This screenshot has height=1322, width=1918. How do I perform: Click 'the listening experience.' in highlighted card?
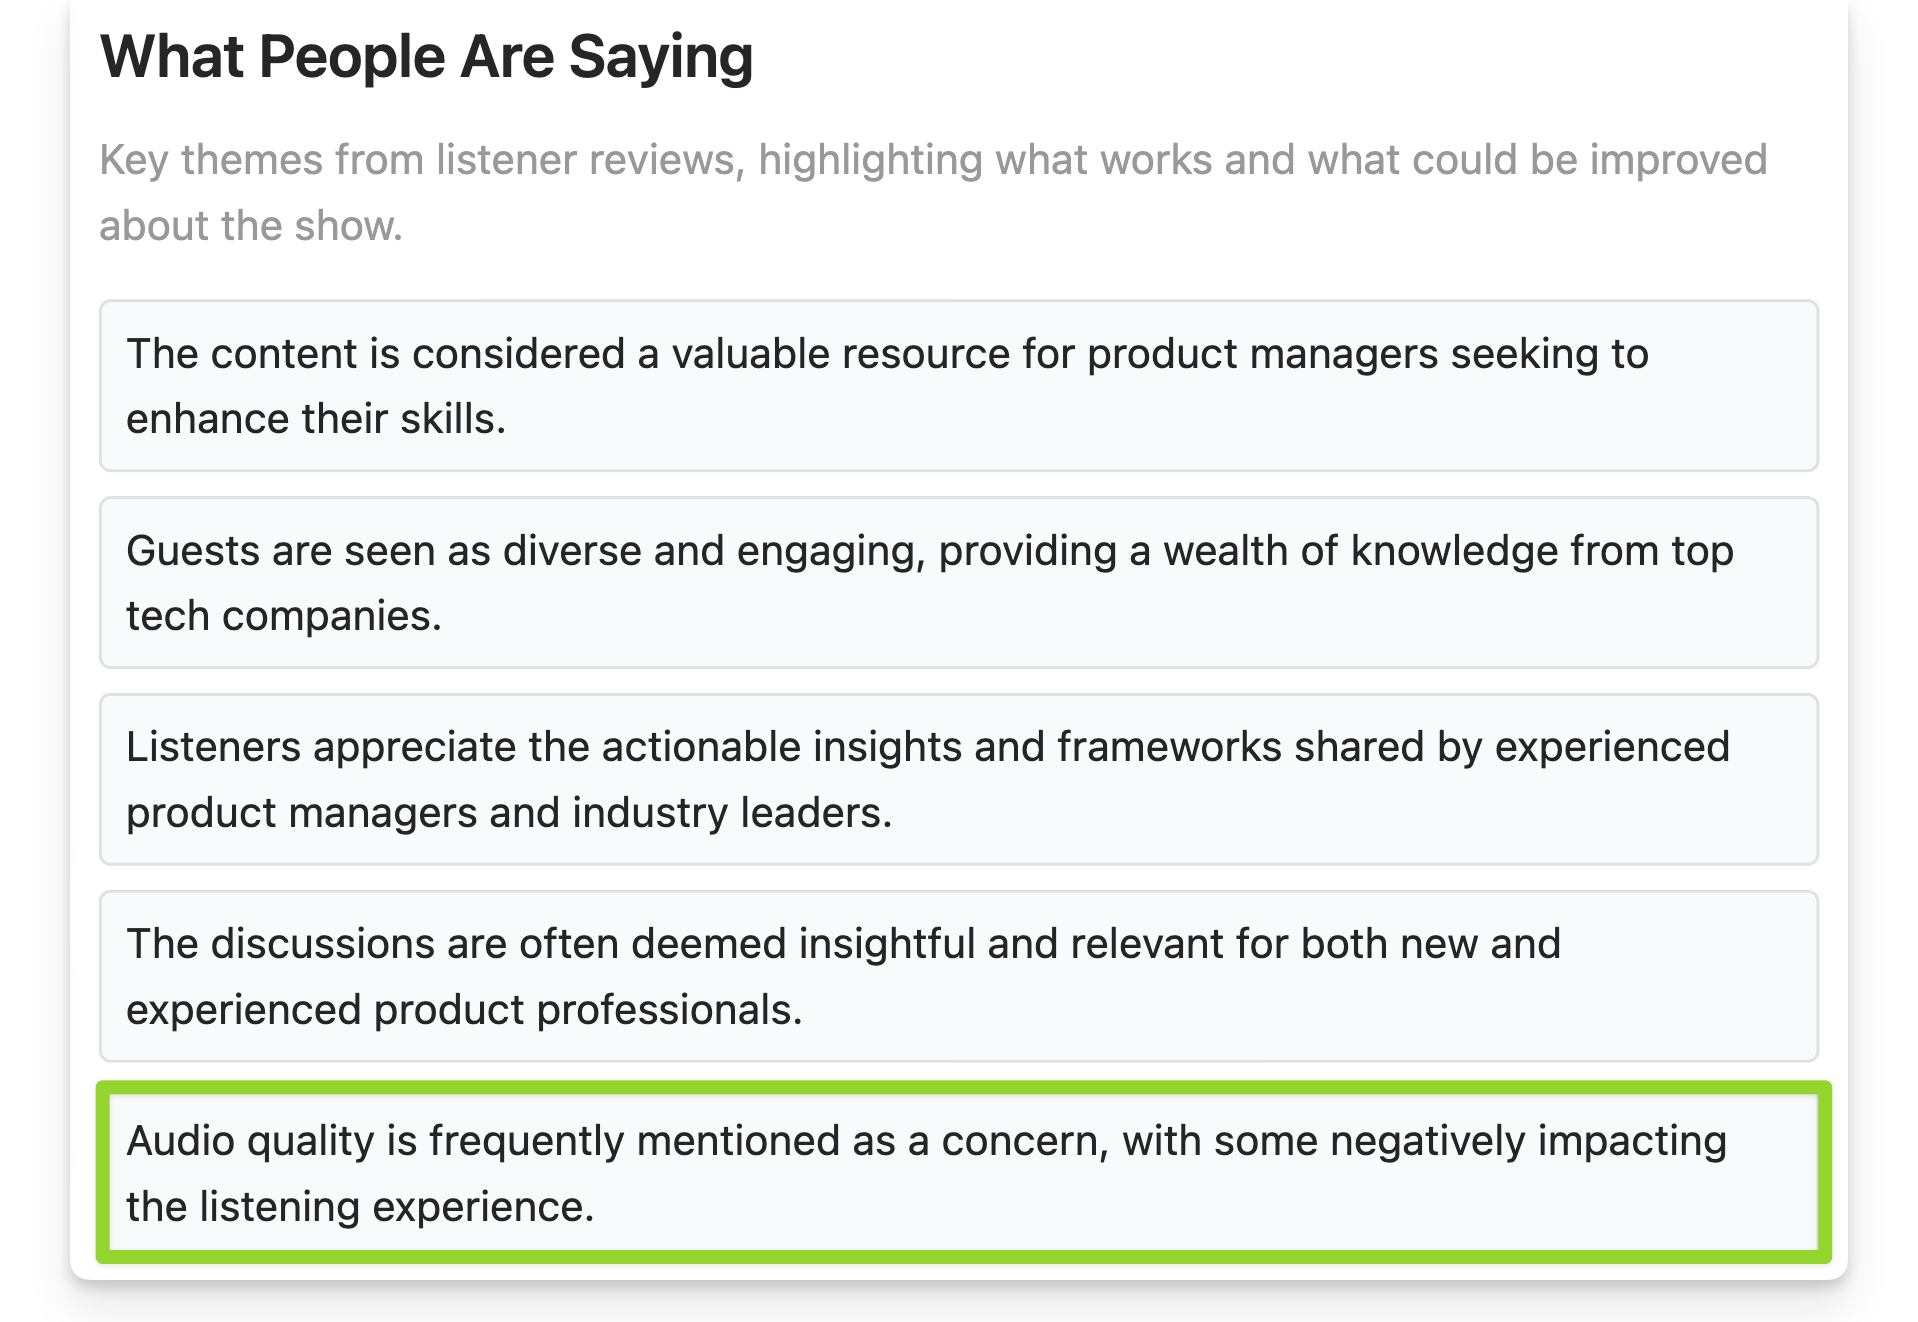tap(361, 1207)
